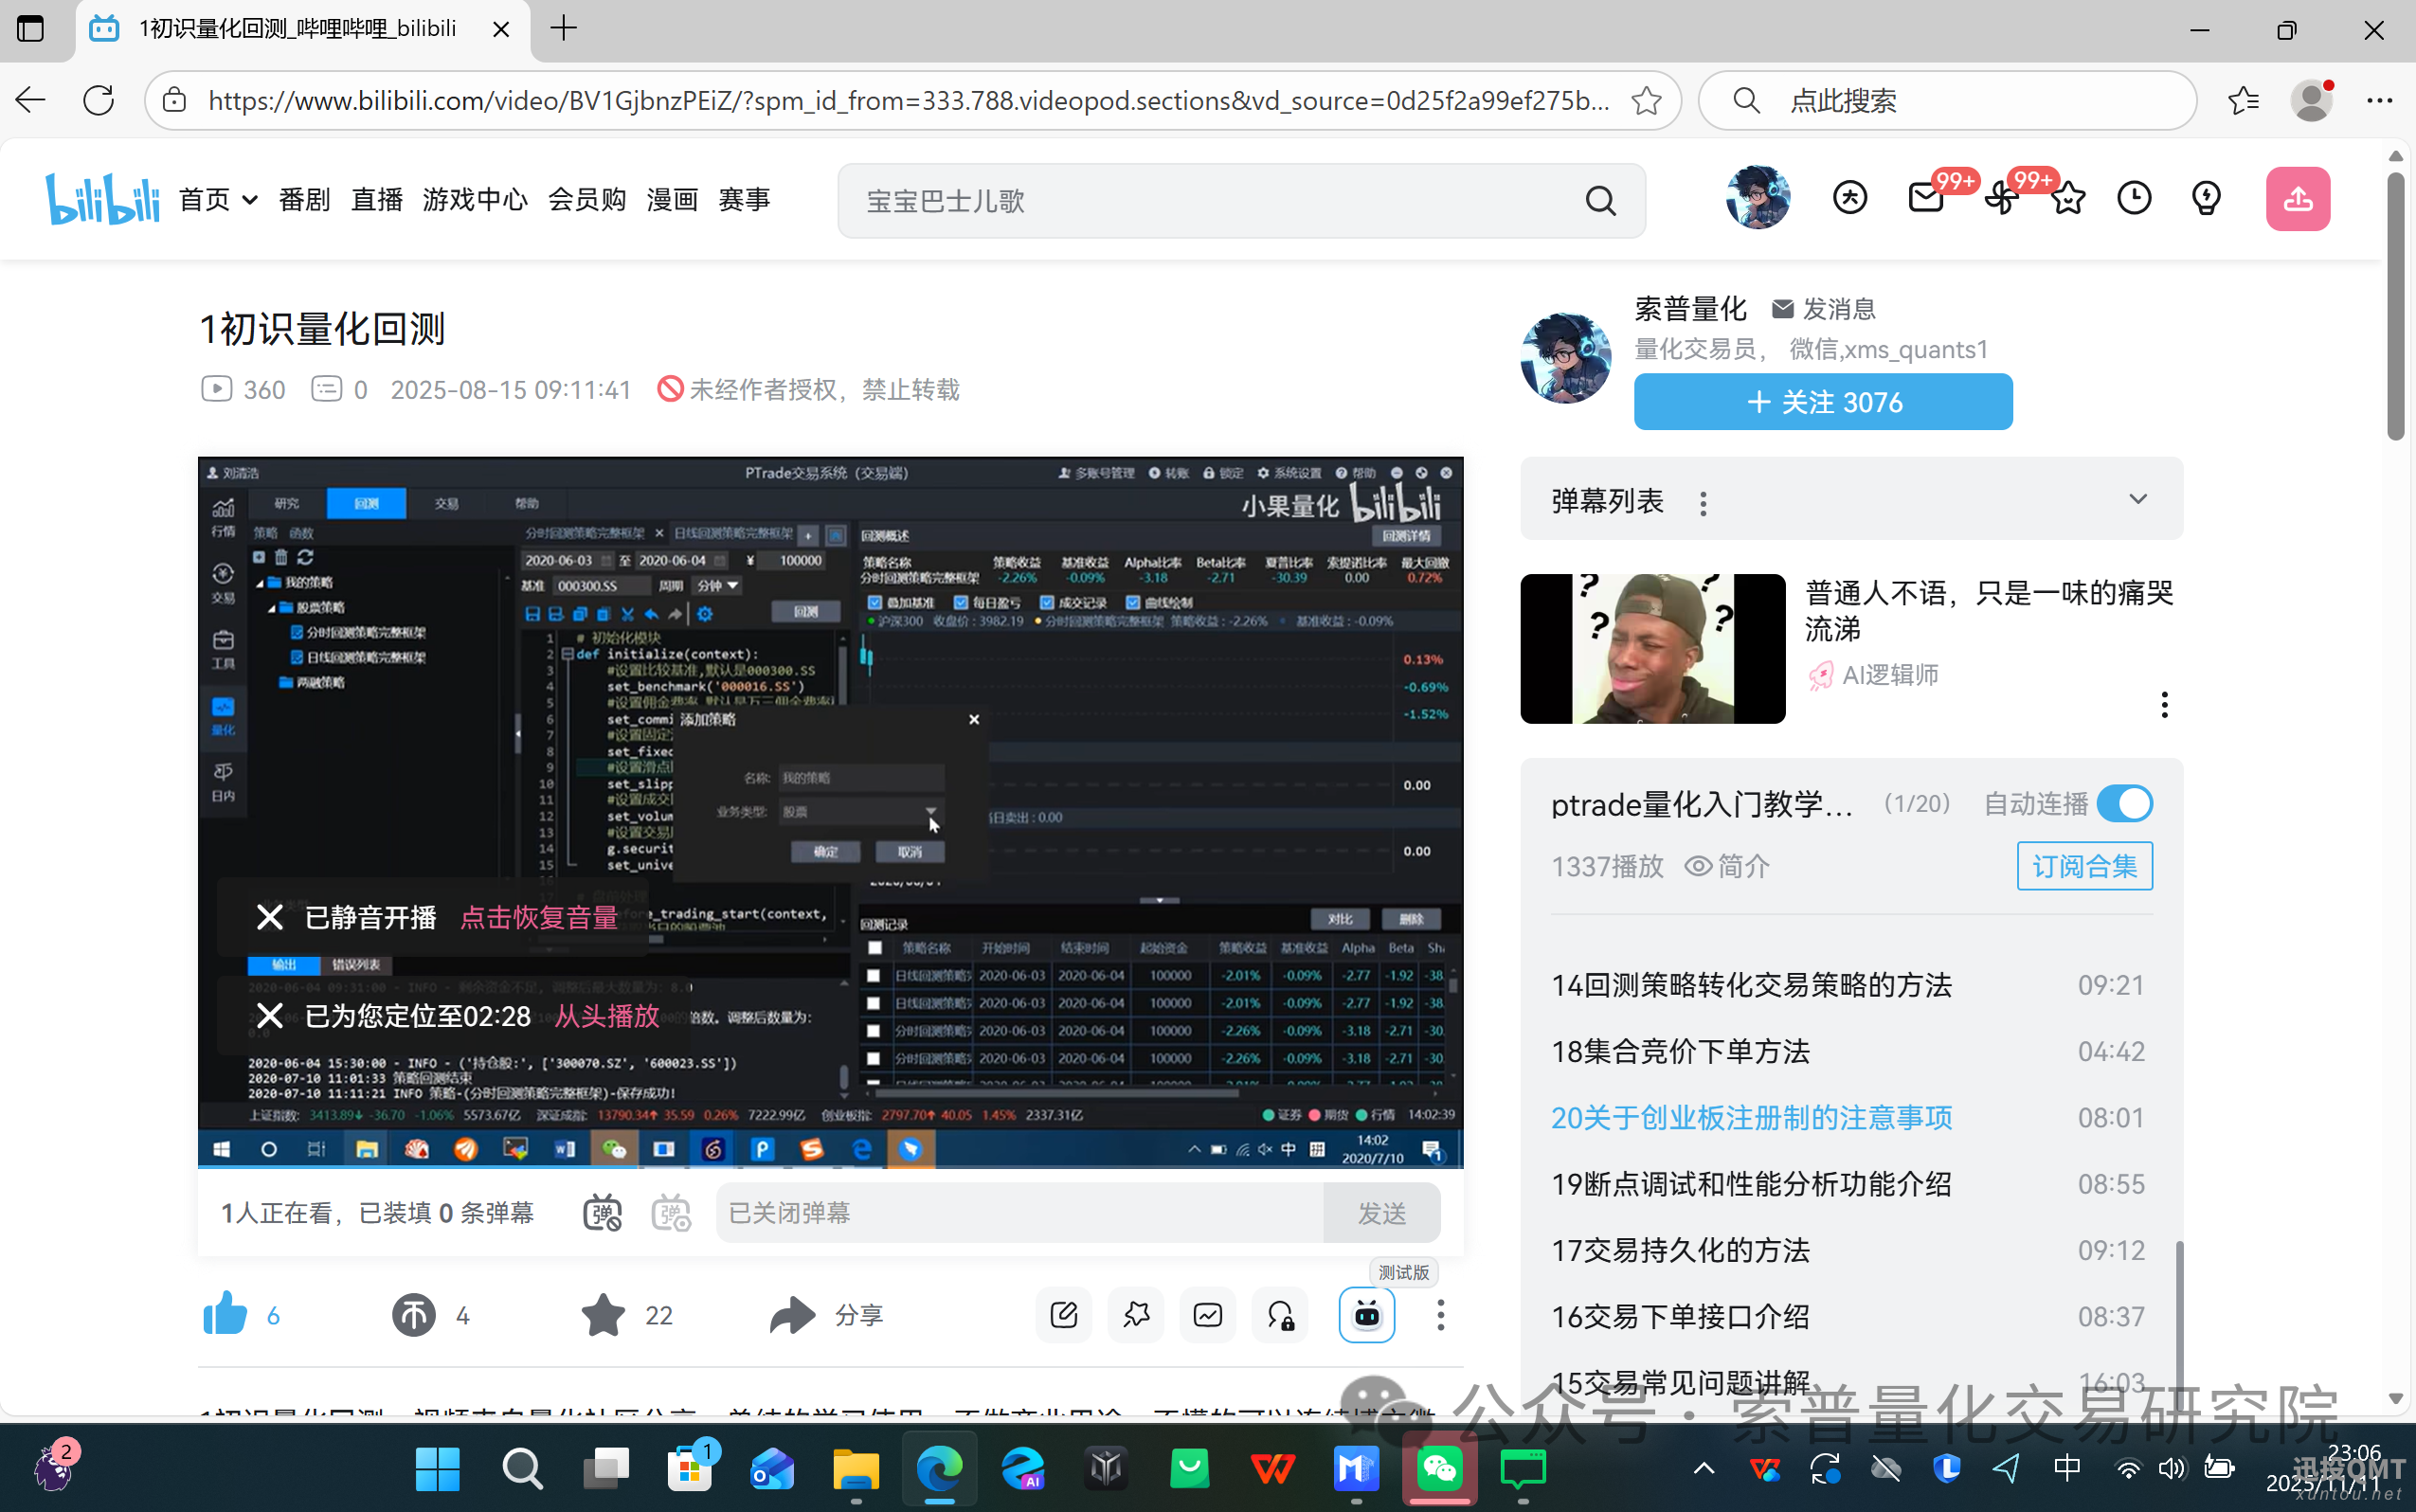Open episode 18集合竞价下单方法 from the playlist
Screen dimensions: 2416x1512
click(x=1680, y=1051)
